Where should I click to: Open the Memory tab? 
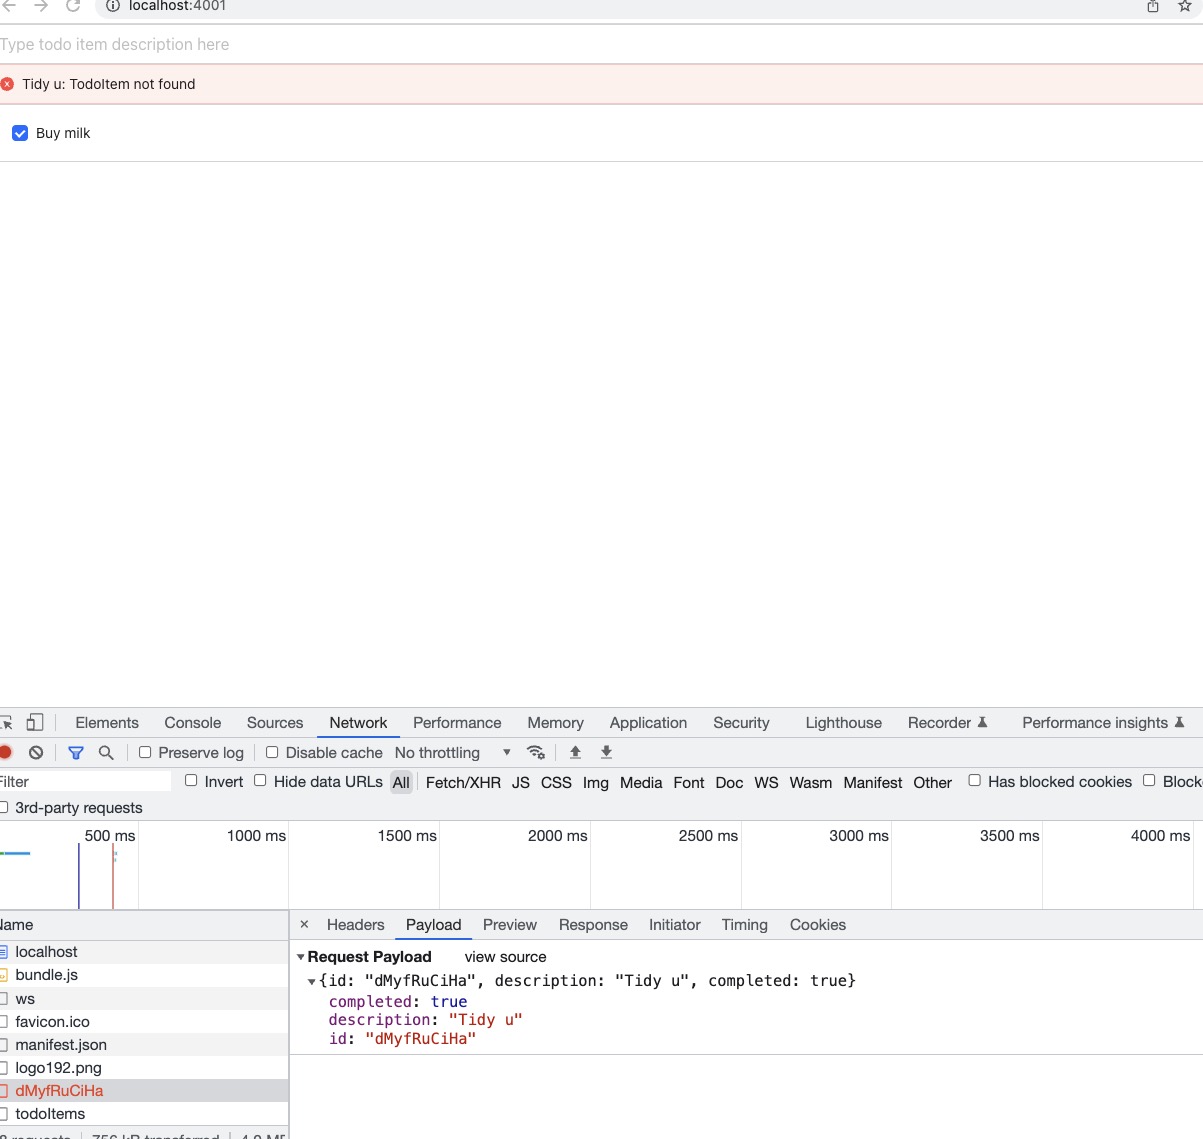(556, 722)
